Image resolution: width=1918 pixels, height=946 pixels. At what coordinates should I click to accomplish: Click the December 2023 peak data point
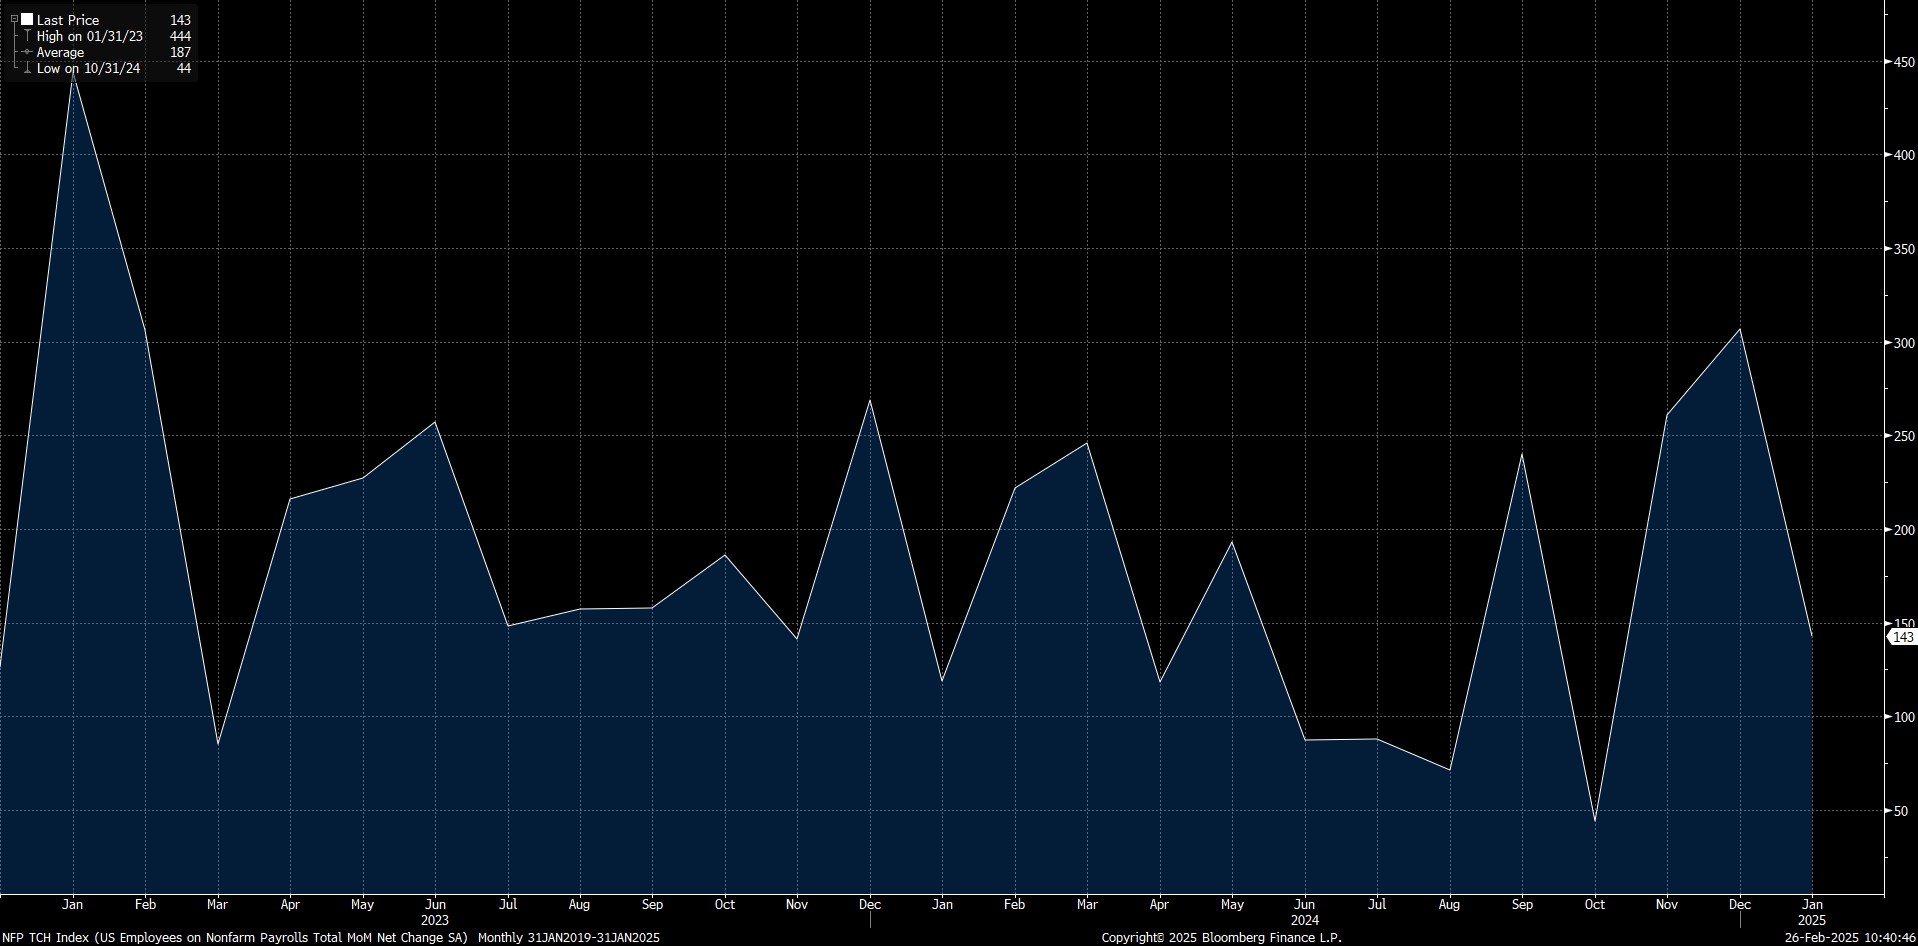tap(870, 400)
